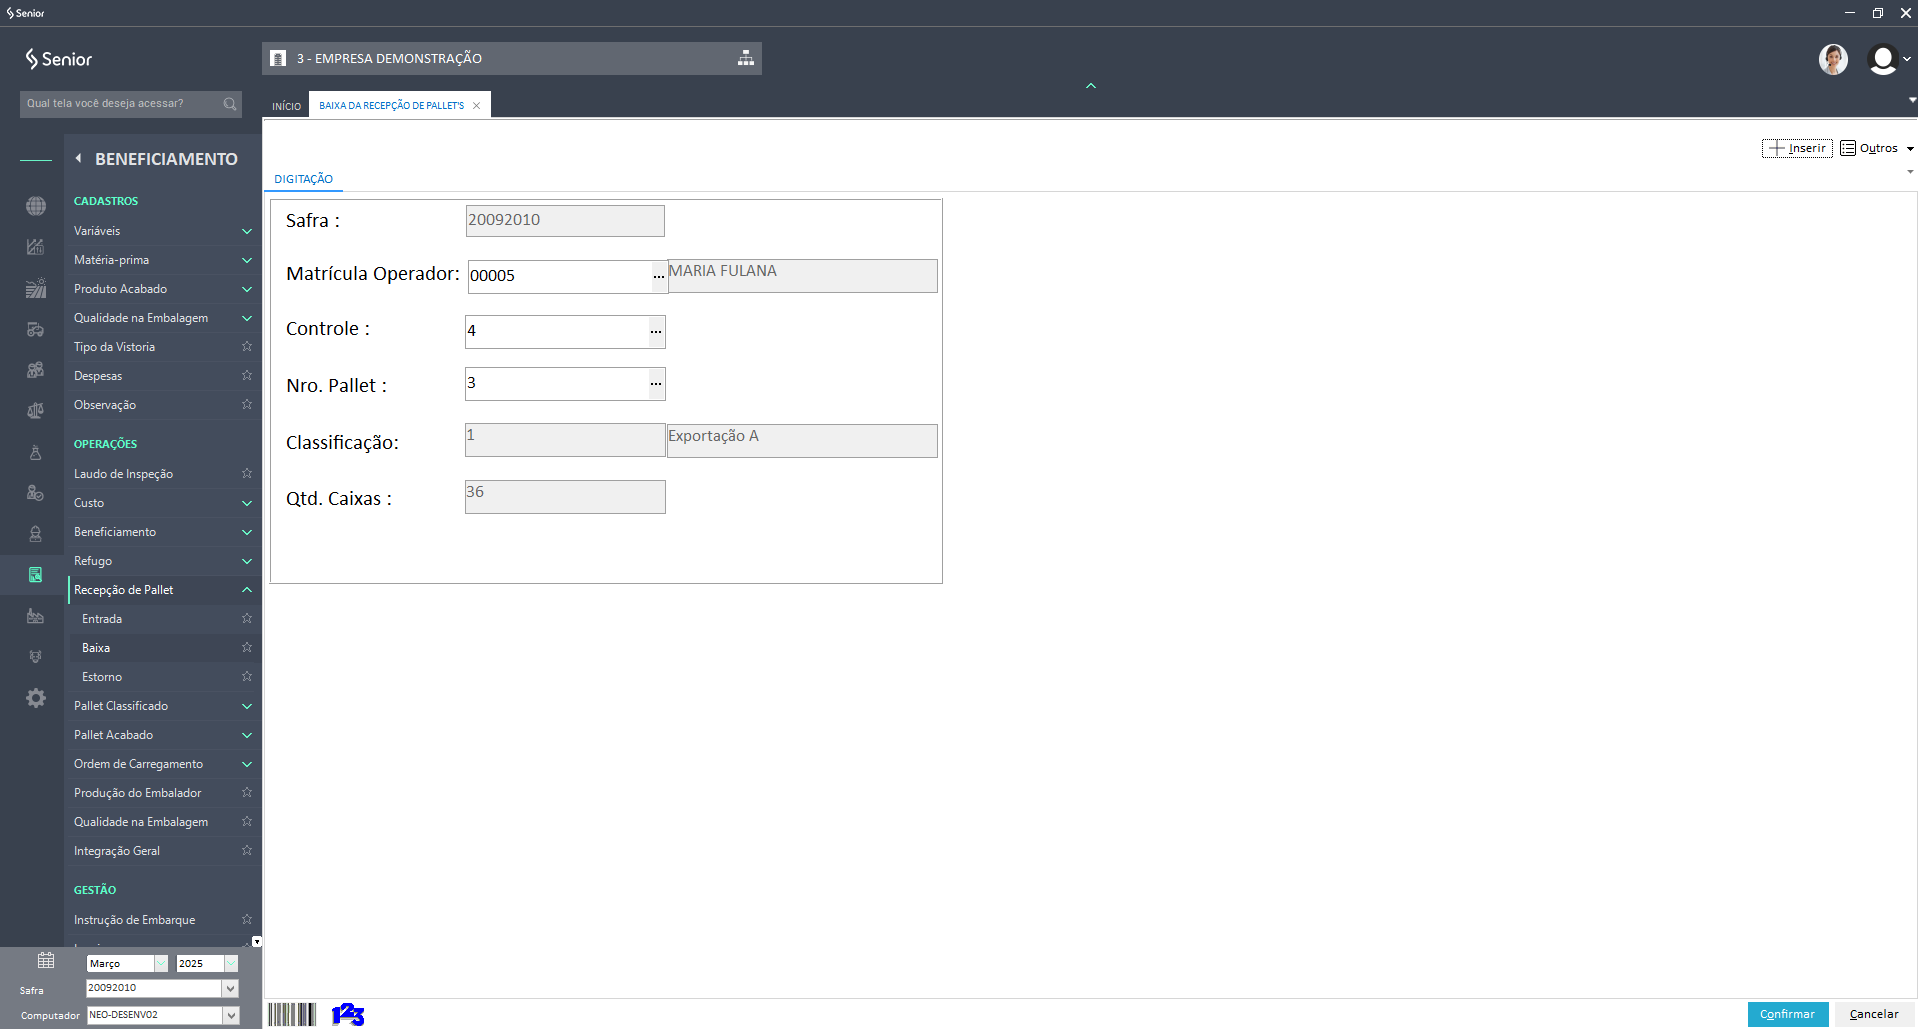This screenshot has height=1029, width=1918.
Task: Favorite Integração Geral with its star
Action: click(247, 851)
